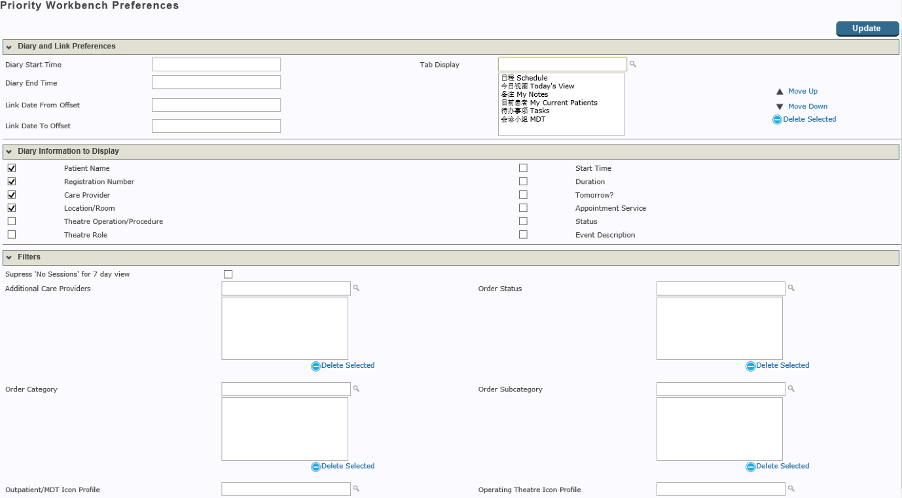The width and height of the screenshot is (902, 498).
Task: Select Today's View in tab list
Action: click(545, 86)
